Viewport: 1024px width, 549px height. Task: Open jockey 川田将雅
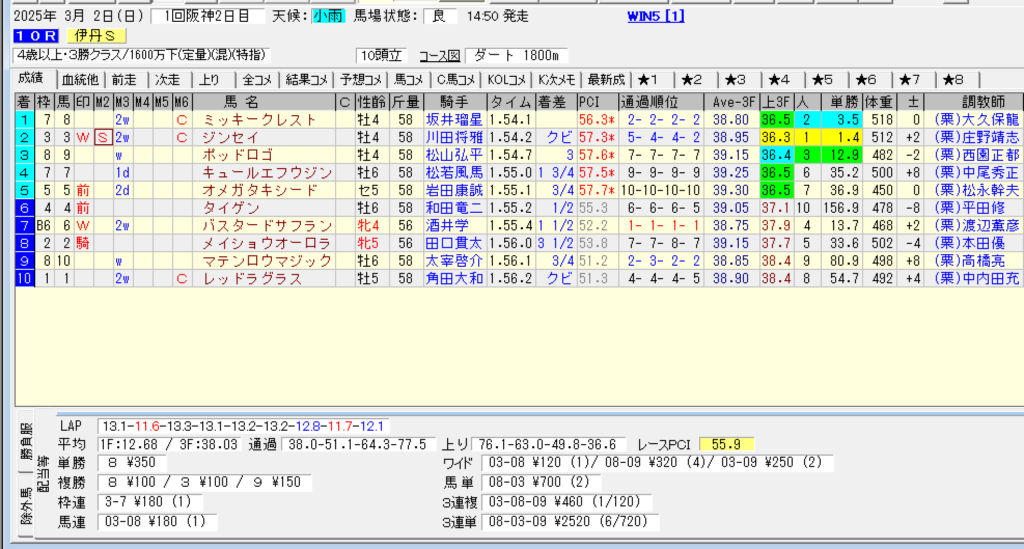(455, 138)
